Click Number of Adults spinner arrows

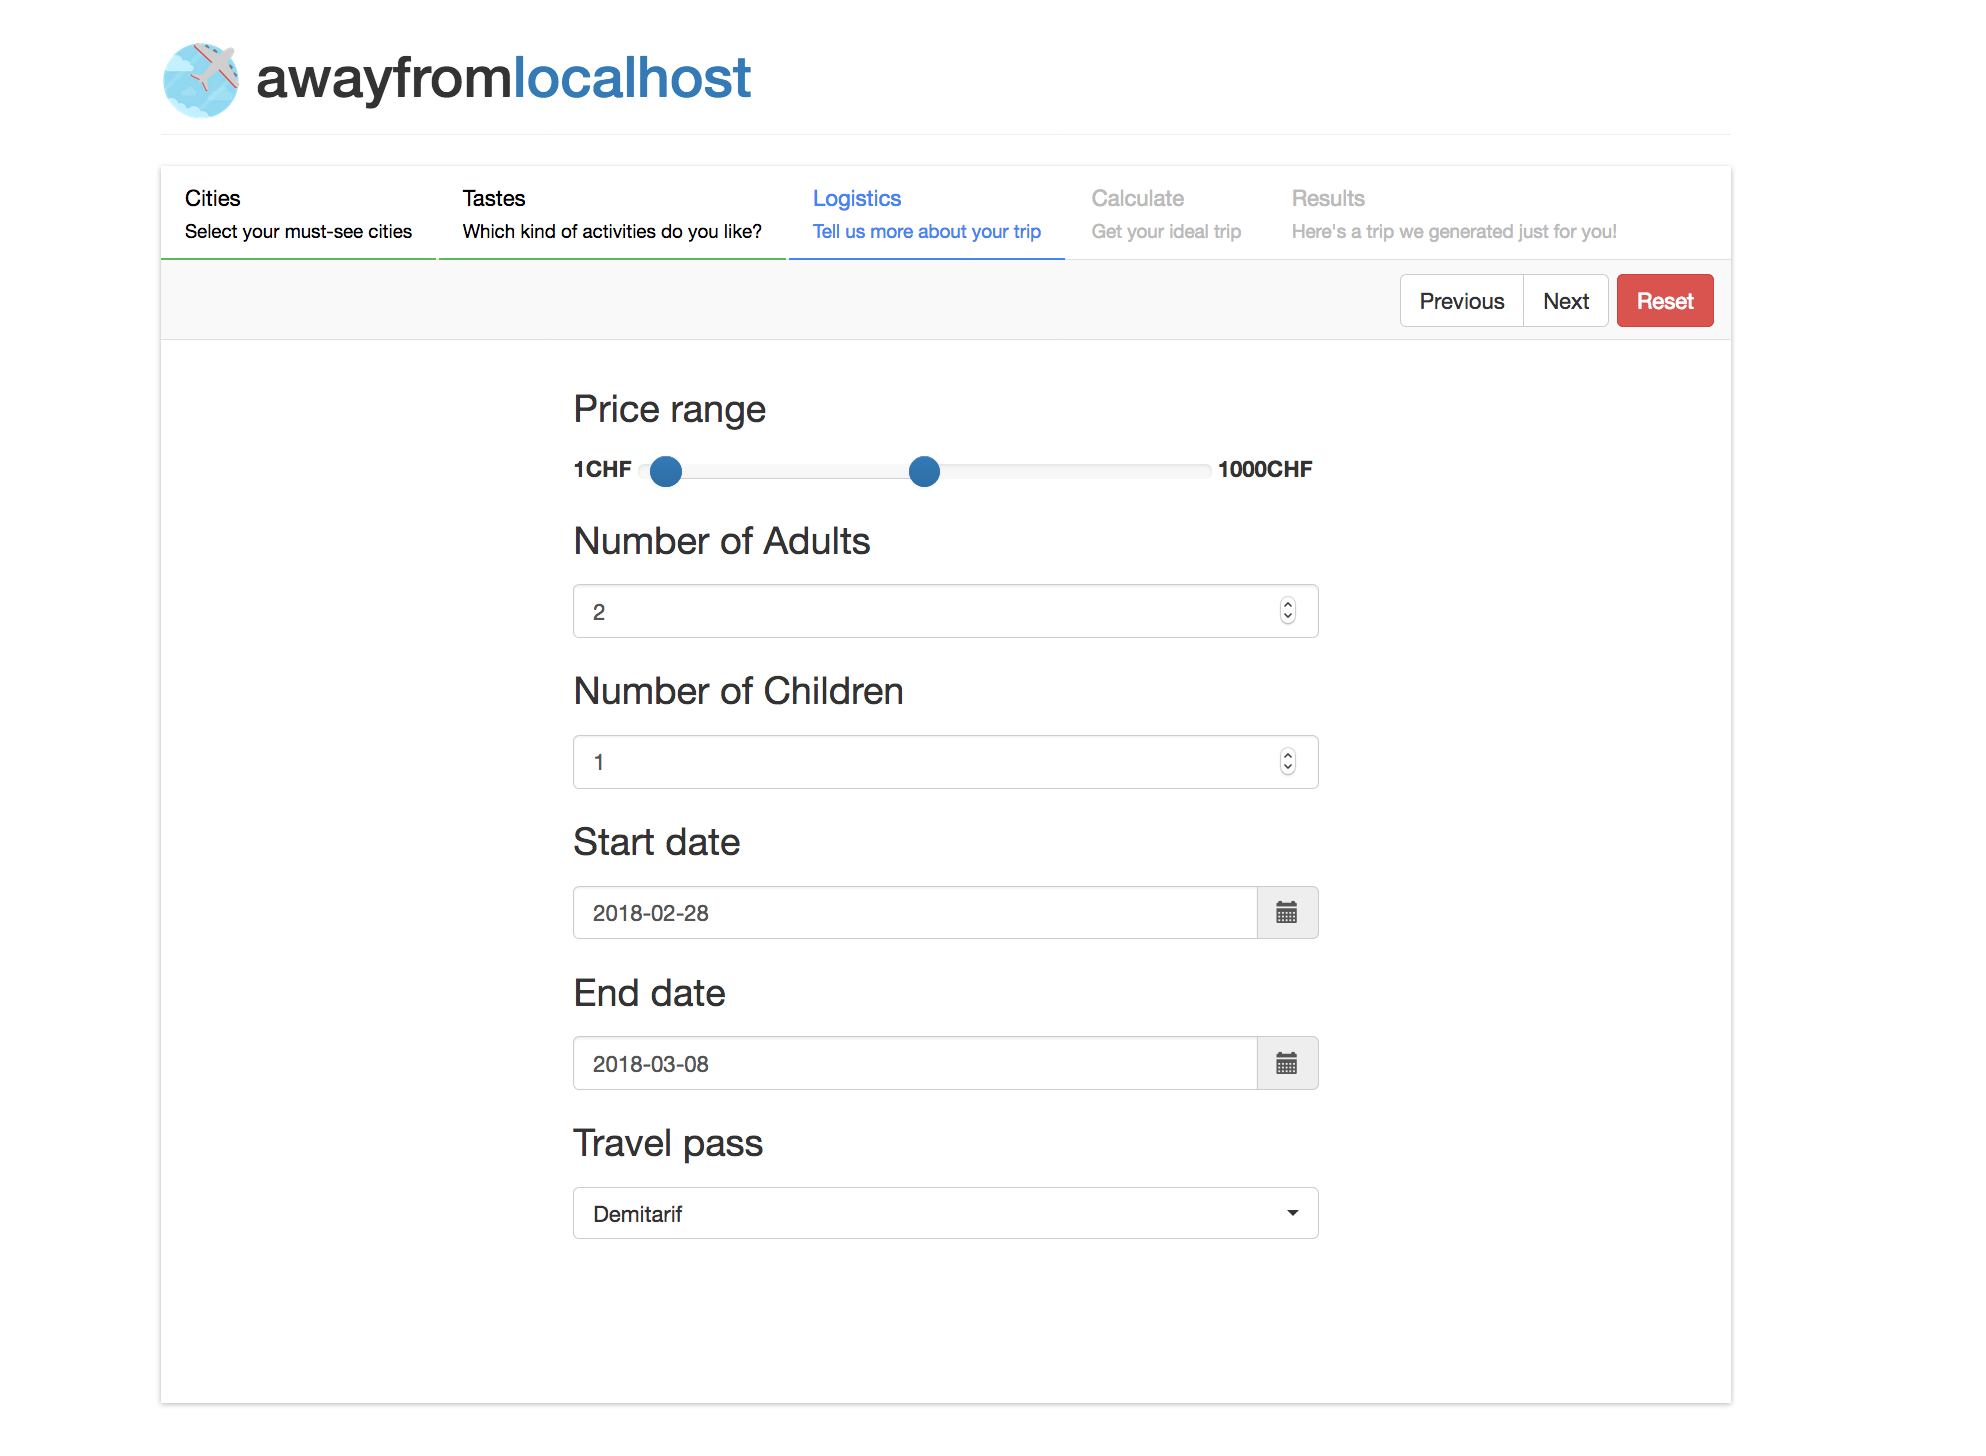(1288, 611)
